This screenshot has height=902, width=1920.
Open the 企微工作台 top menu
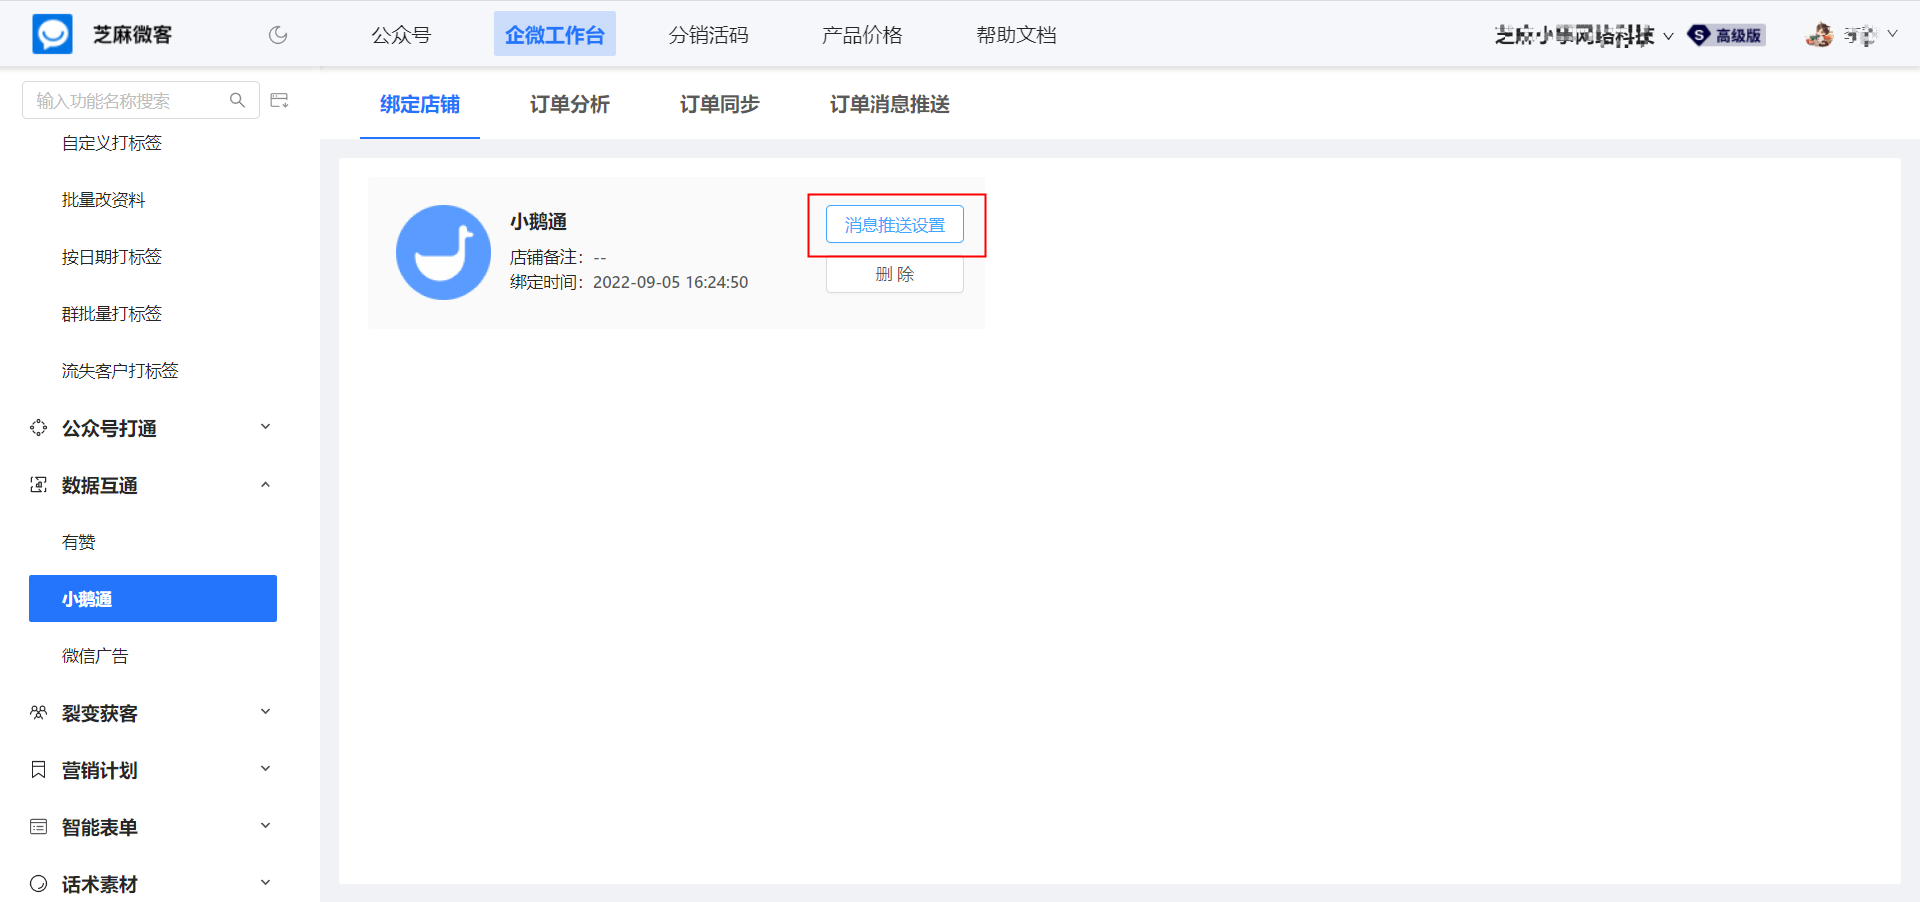click(555, 35)
